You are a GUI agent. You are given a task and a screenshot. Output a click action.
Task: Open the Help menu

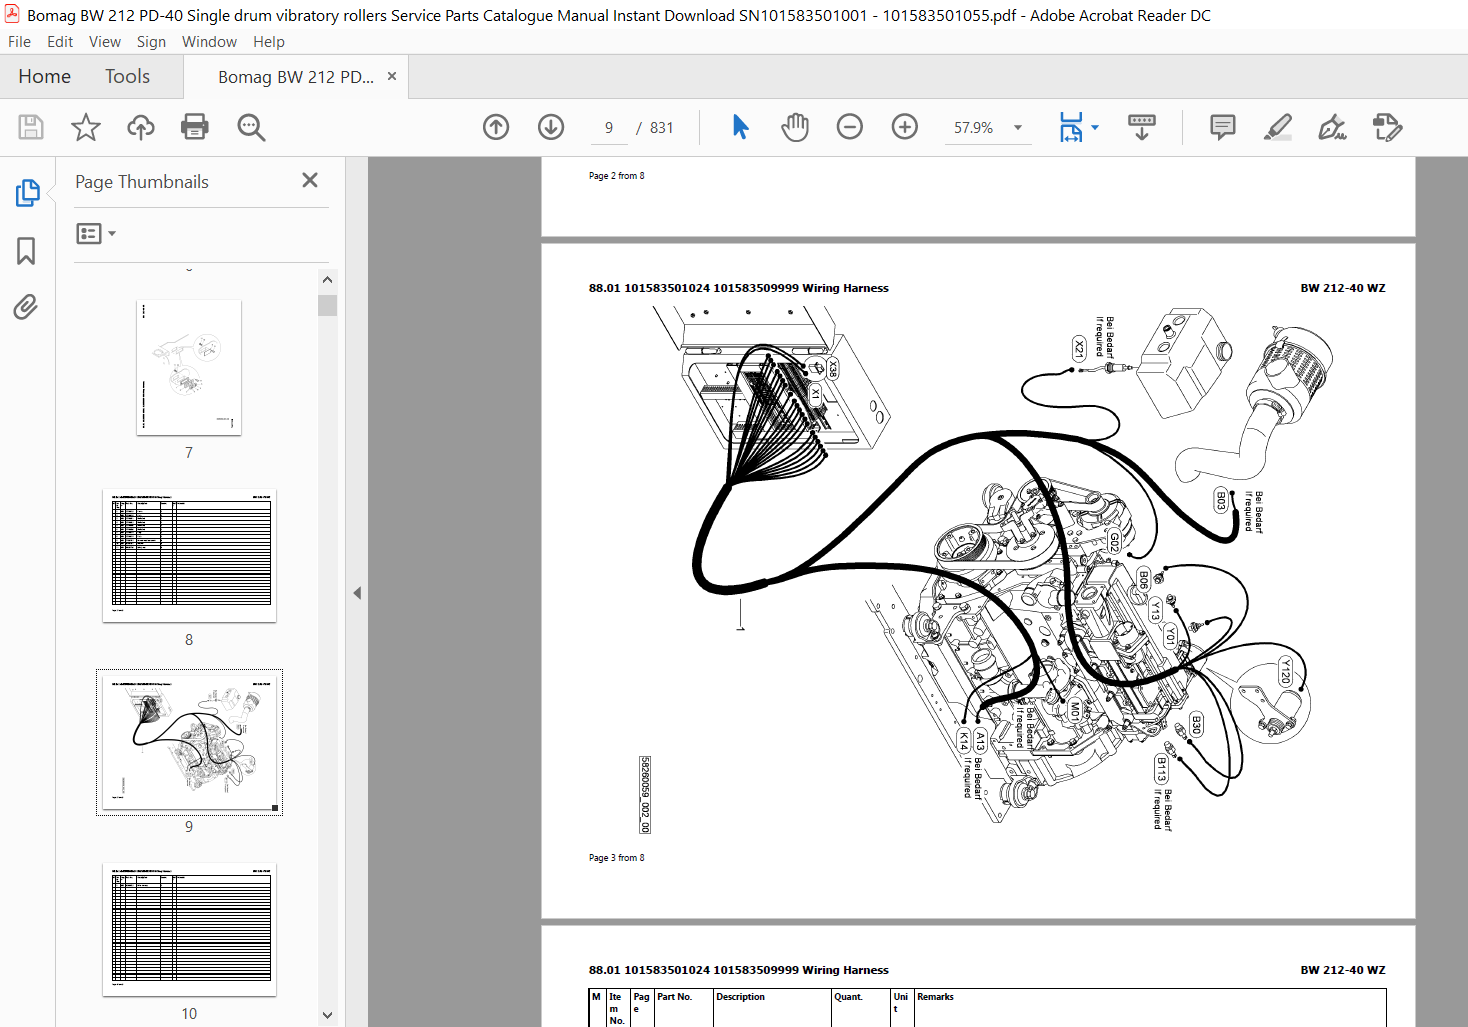coord(269,42)
